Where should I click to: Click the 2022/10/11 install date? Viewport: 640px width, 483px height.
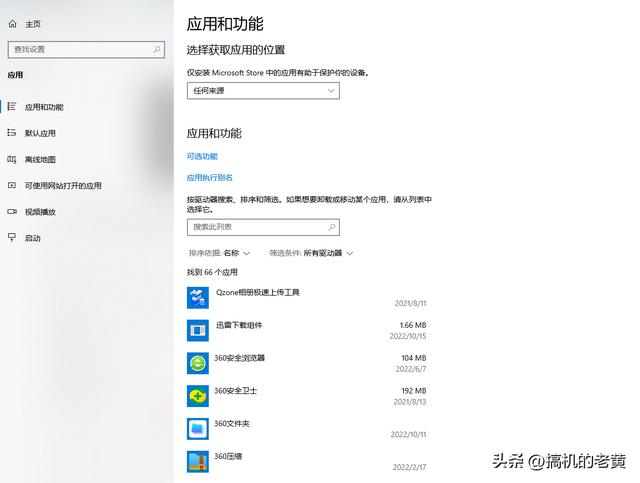(x=408, y=434)
